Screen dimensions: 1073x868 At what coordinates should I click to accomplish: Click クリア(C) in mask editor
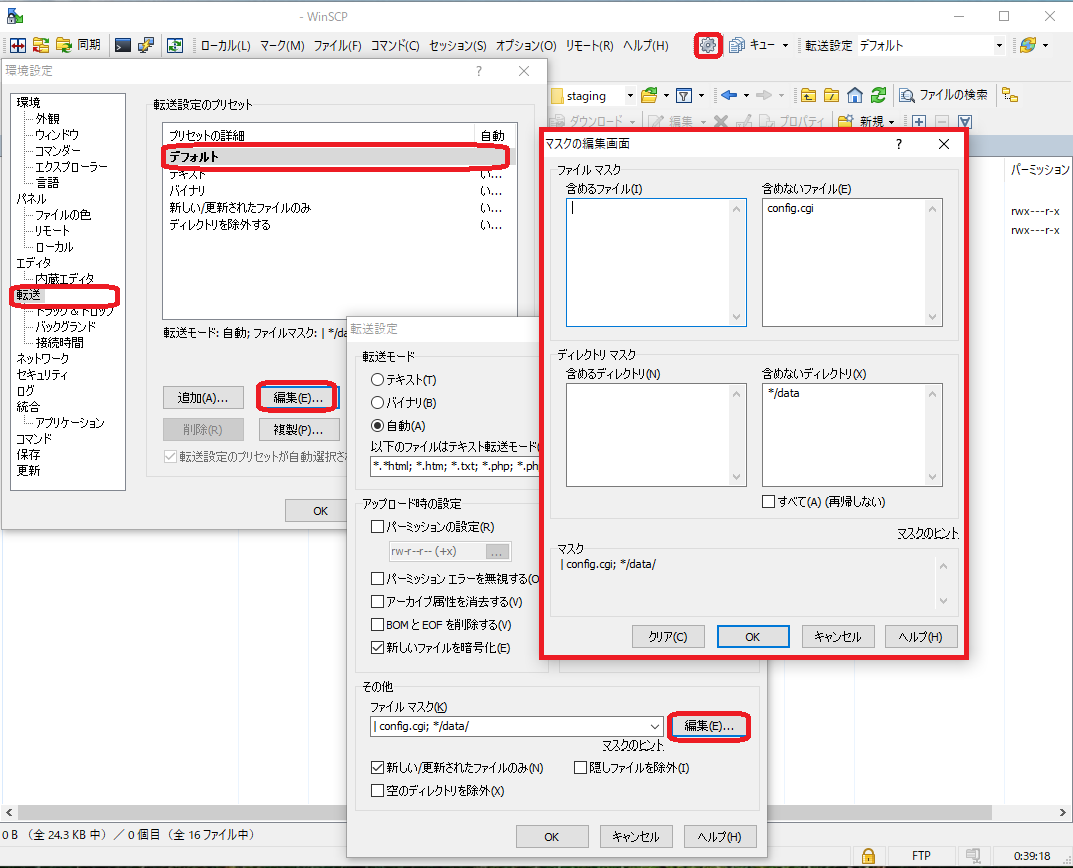click(x=668, y=637)
